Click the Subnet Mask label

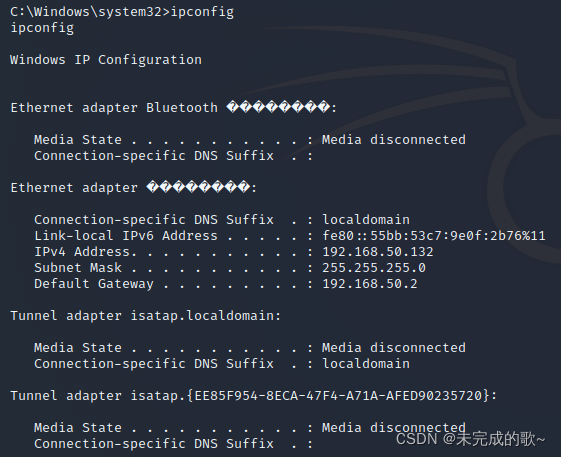pyautogui.click(x=78, y=268)
